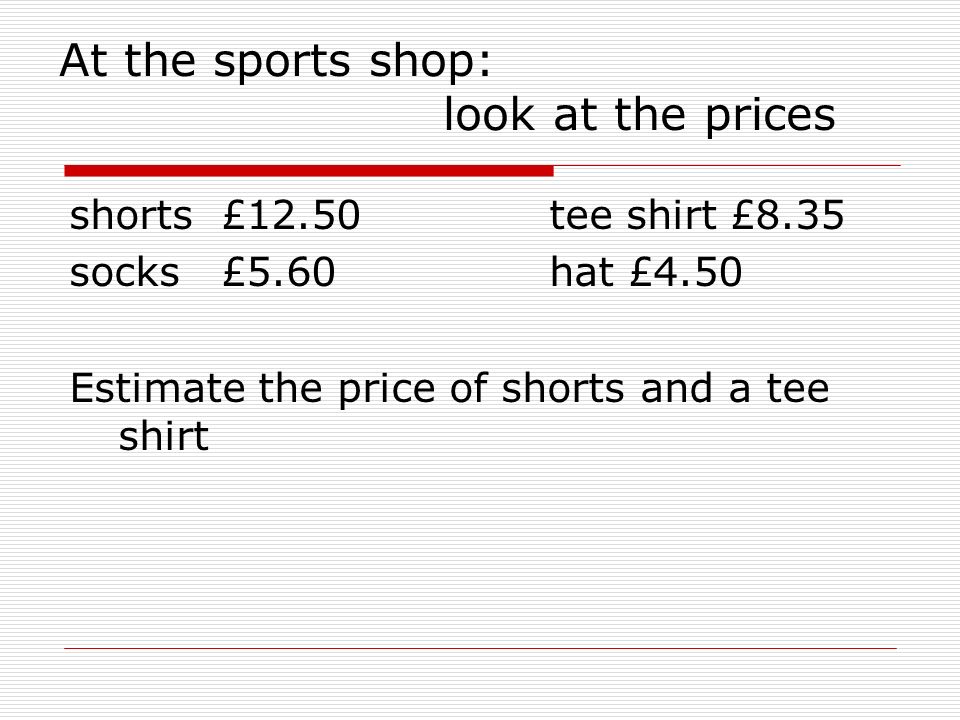Screen dimensions: 960x720
Task: Click the tee shirt price £8.35
Action: tap(788, 215)
